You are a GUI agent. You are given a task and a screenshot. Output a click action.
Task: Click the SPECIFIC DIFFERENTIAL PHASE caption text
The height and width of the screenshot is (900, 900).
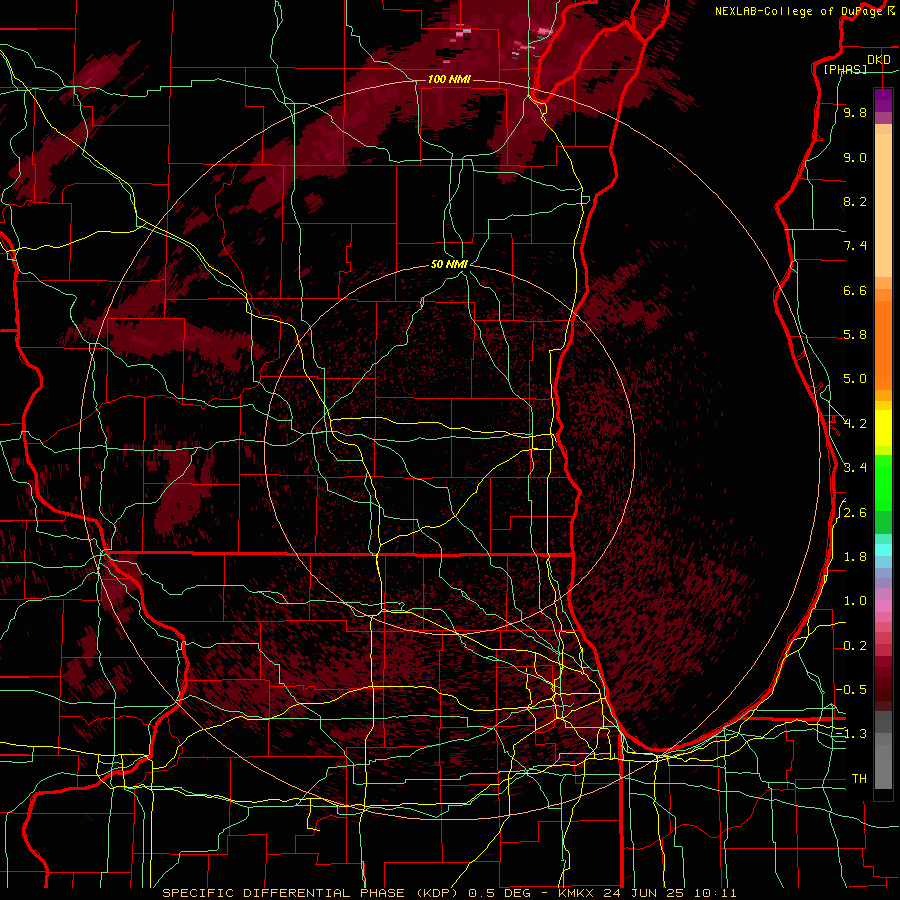[284, 893]
